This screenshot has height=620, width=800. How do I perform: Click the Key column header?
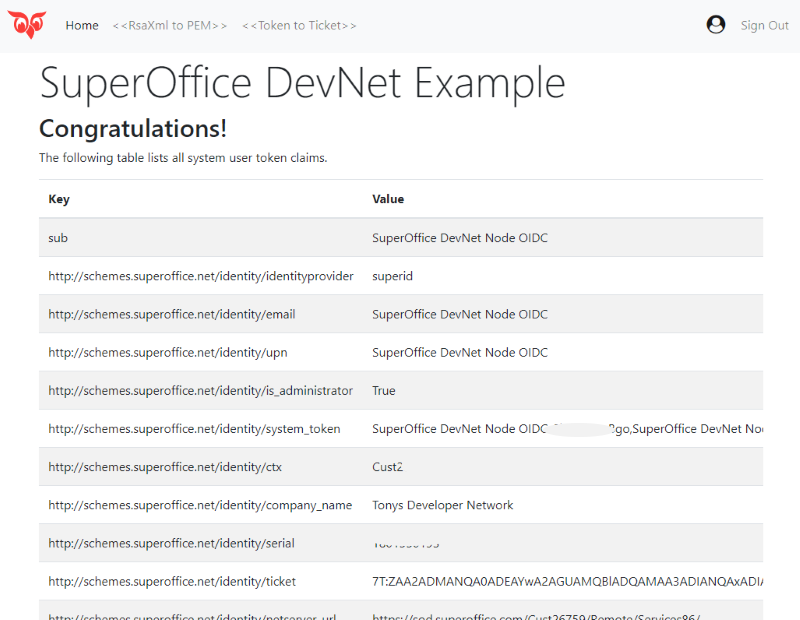59,199
